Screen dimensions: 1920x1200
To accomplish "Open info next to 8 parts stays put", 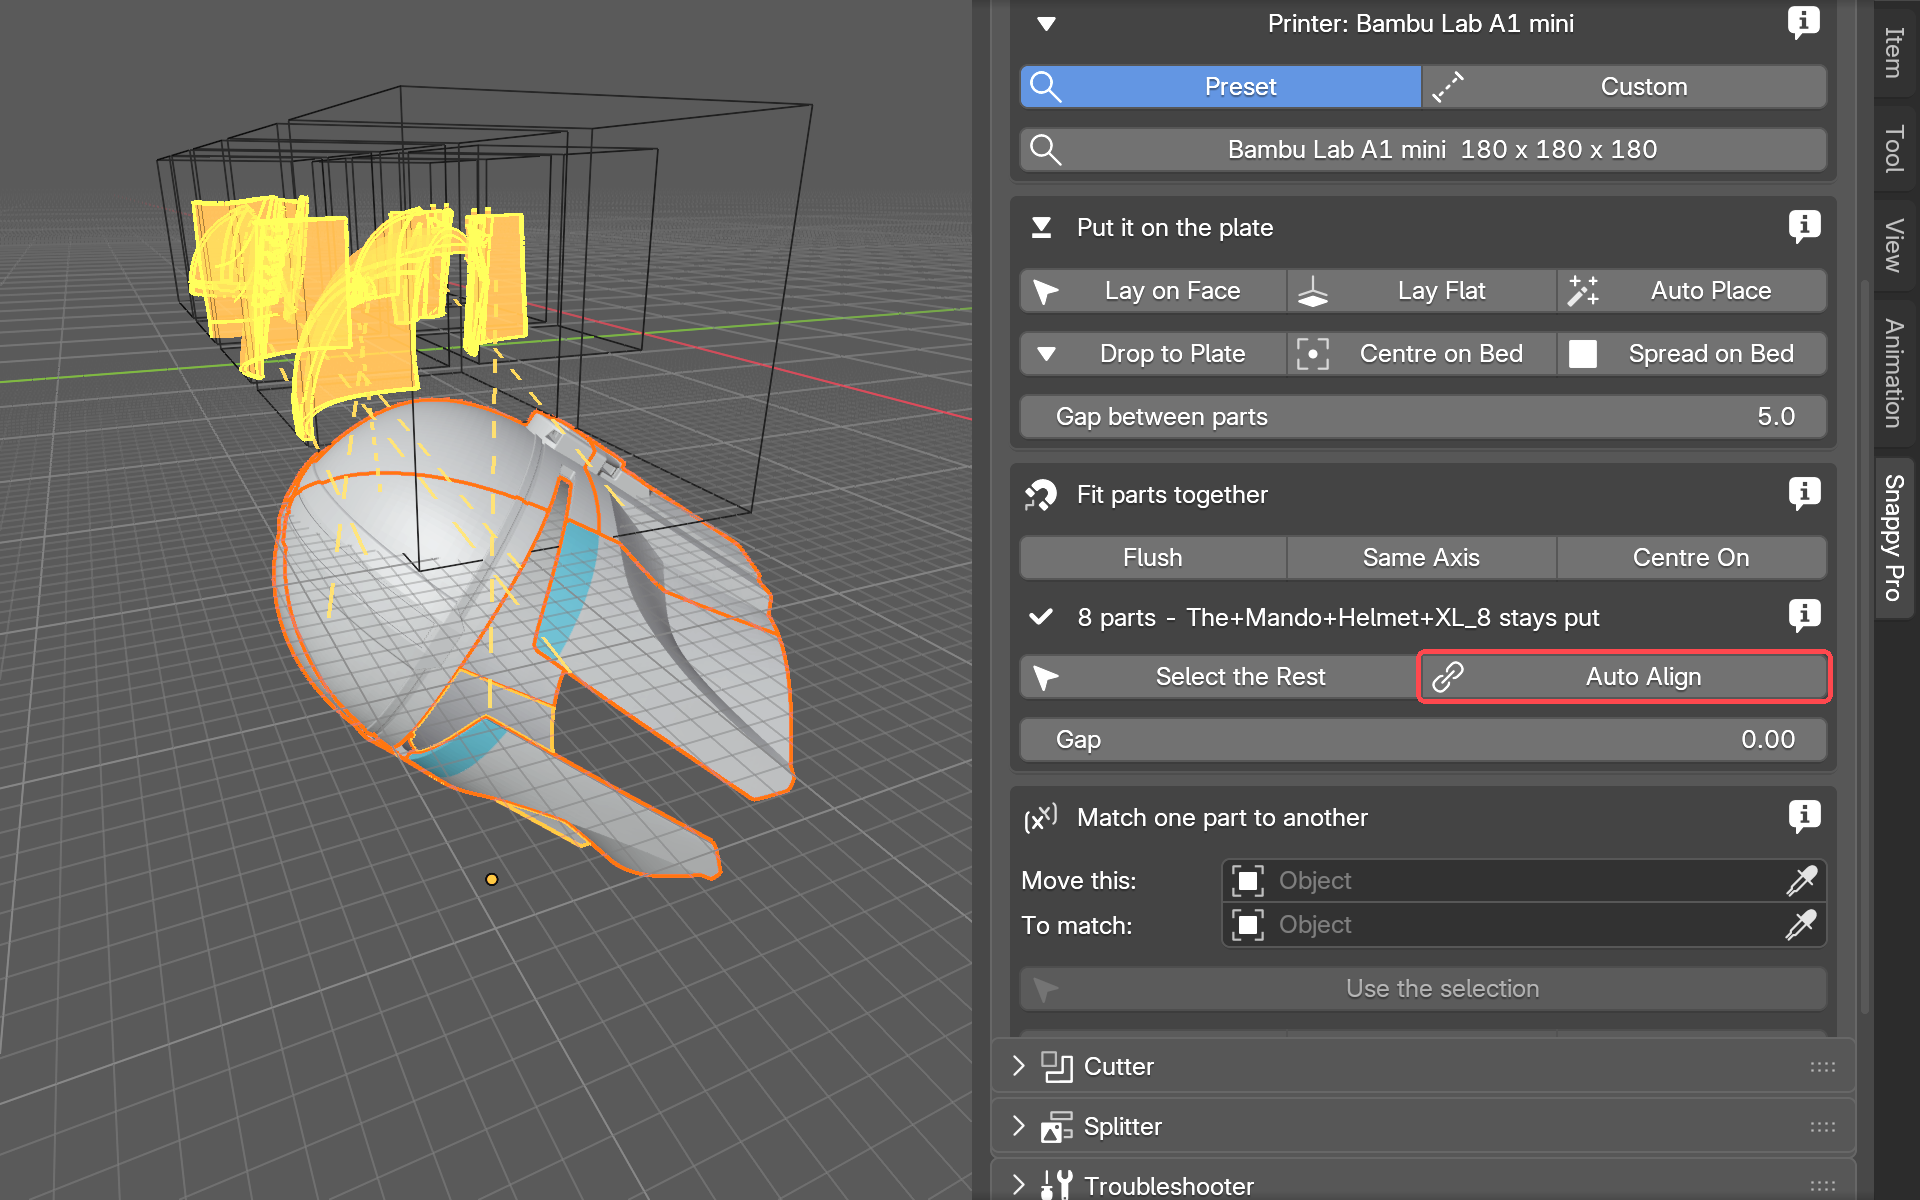I will (1803, 616).
